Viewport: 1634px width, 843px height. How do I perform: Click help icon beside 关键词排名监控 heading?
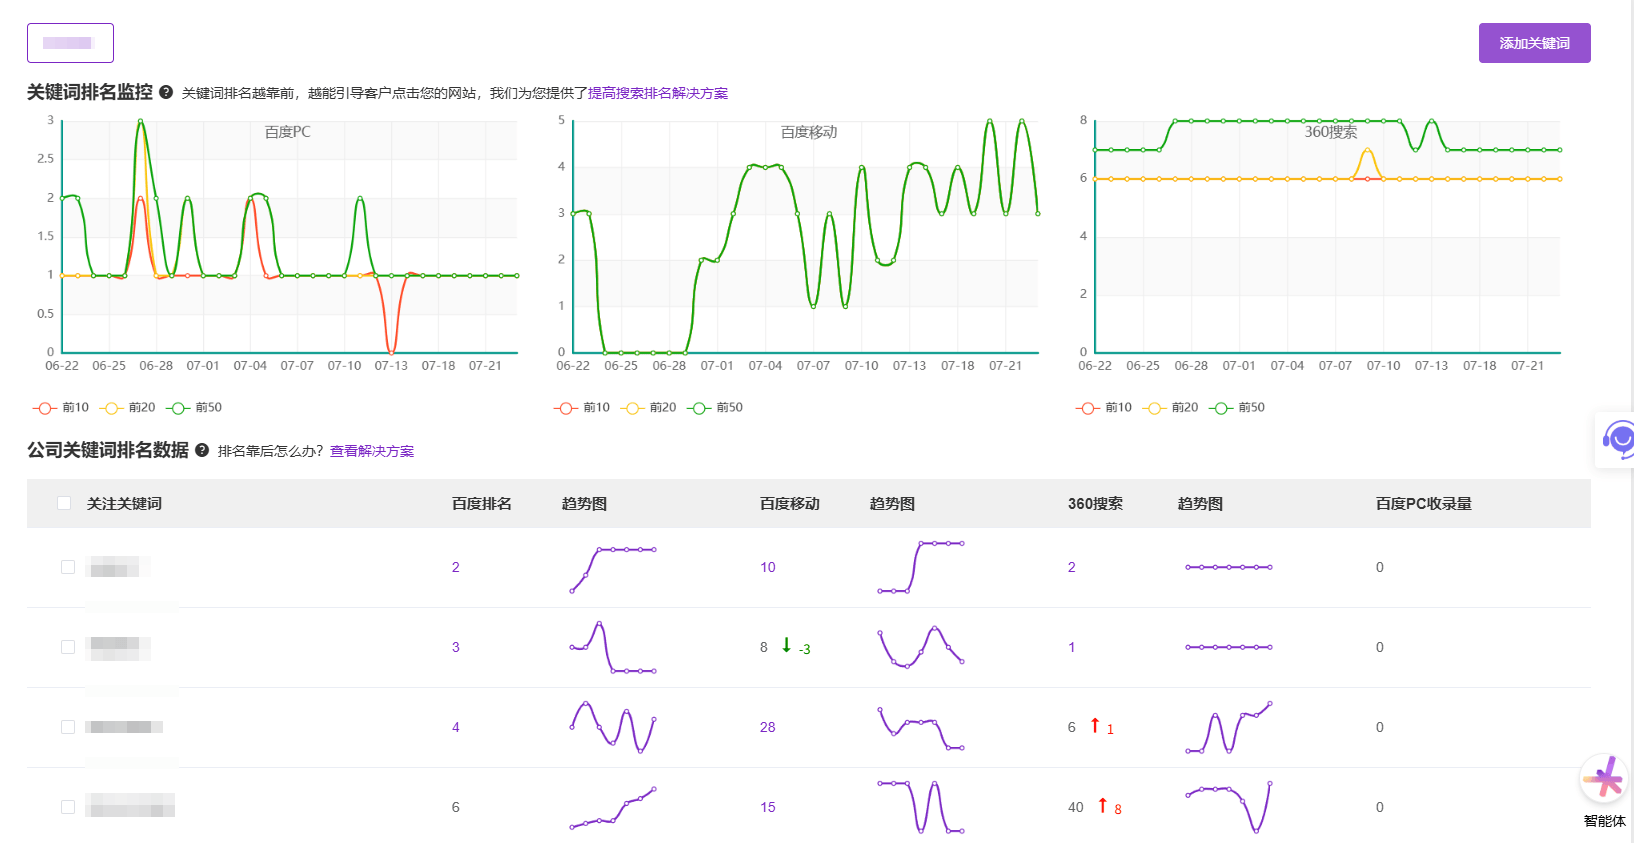166,92
